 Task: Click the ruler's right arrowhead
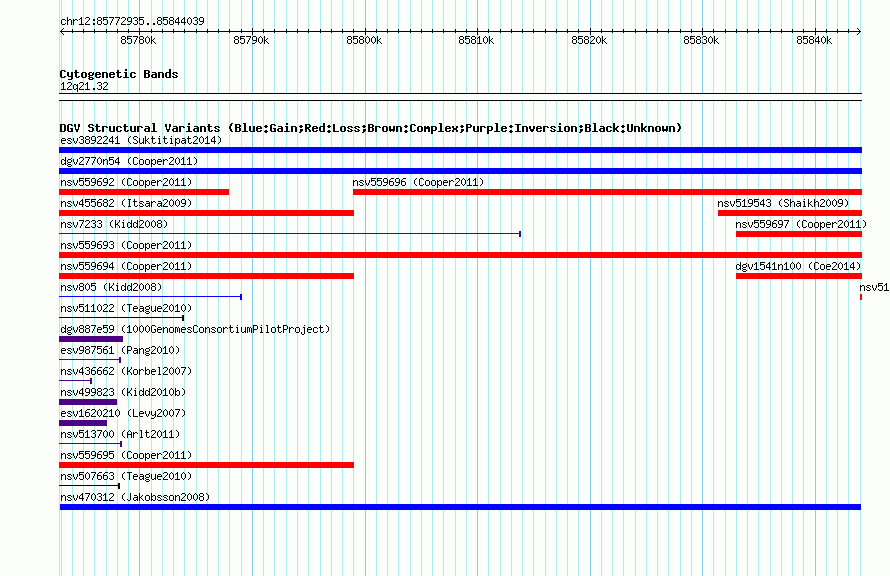859,32
